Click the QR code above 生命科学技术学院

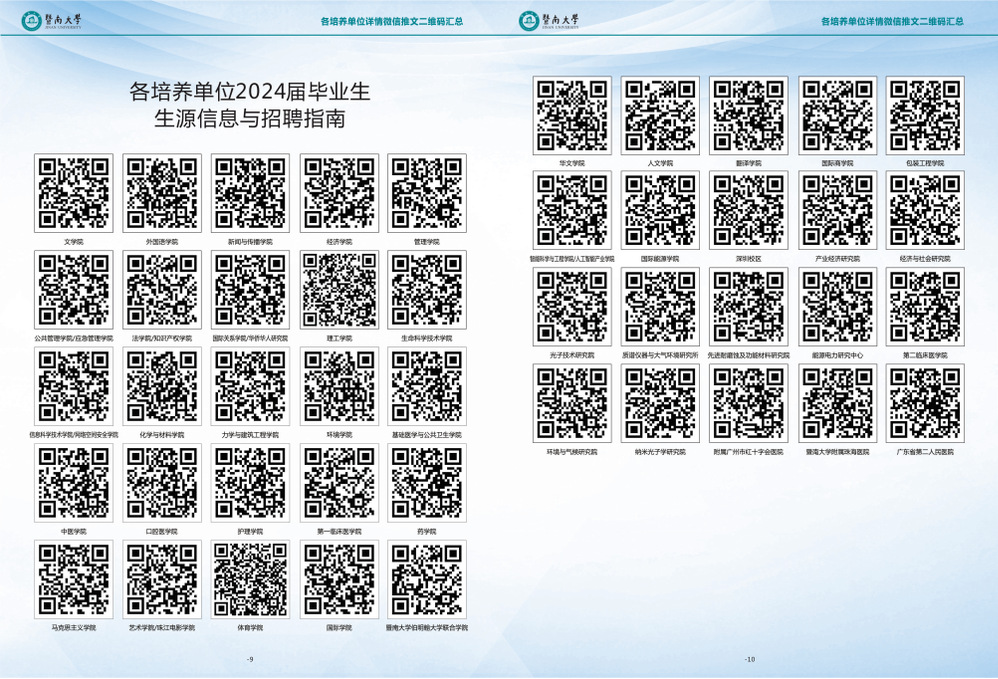point(426,290)
